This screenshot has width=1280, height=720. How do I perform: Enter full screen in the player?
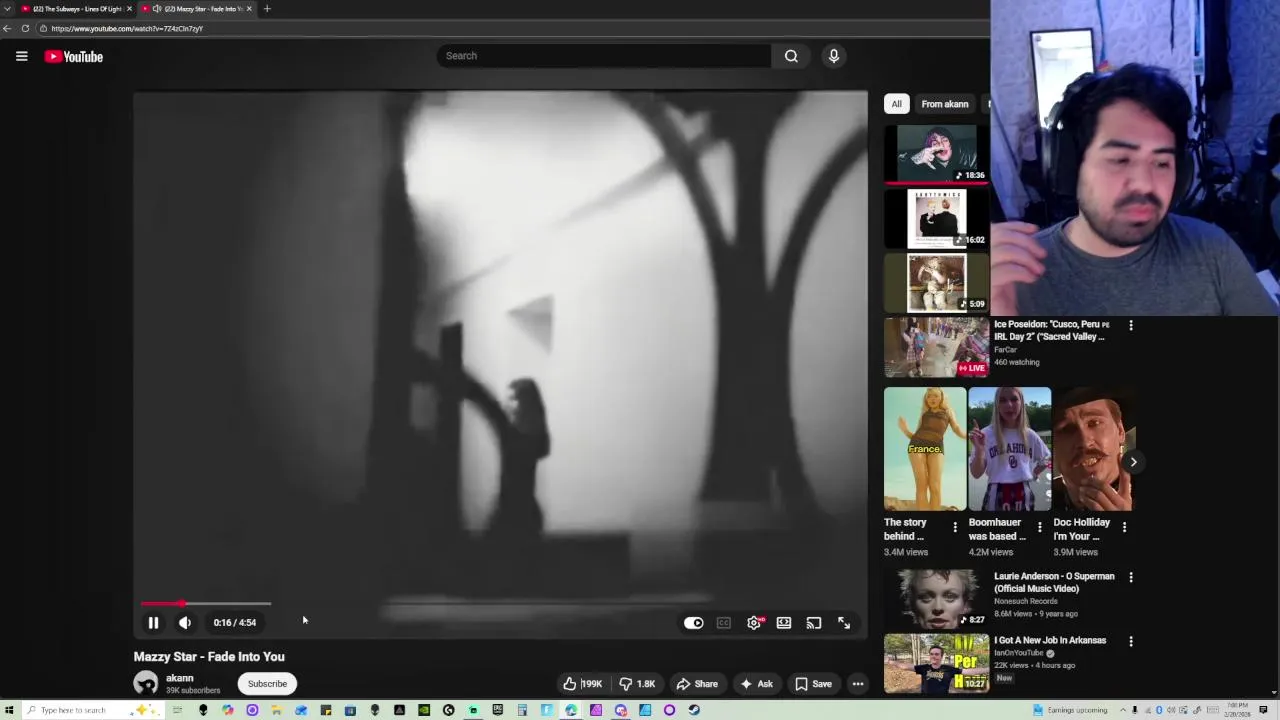point(844,622)
